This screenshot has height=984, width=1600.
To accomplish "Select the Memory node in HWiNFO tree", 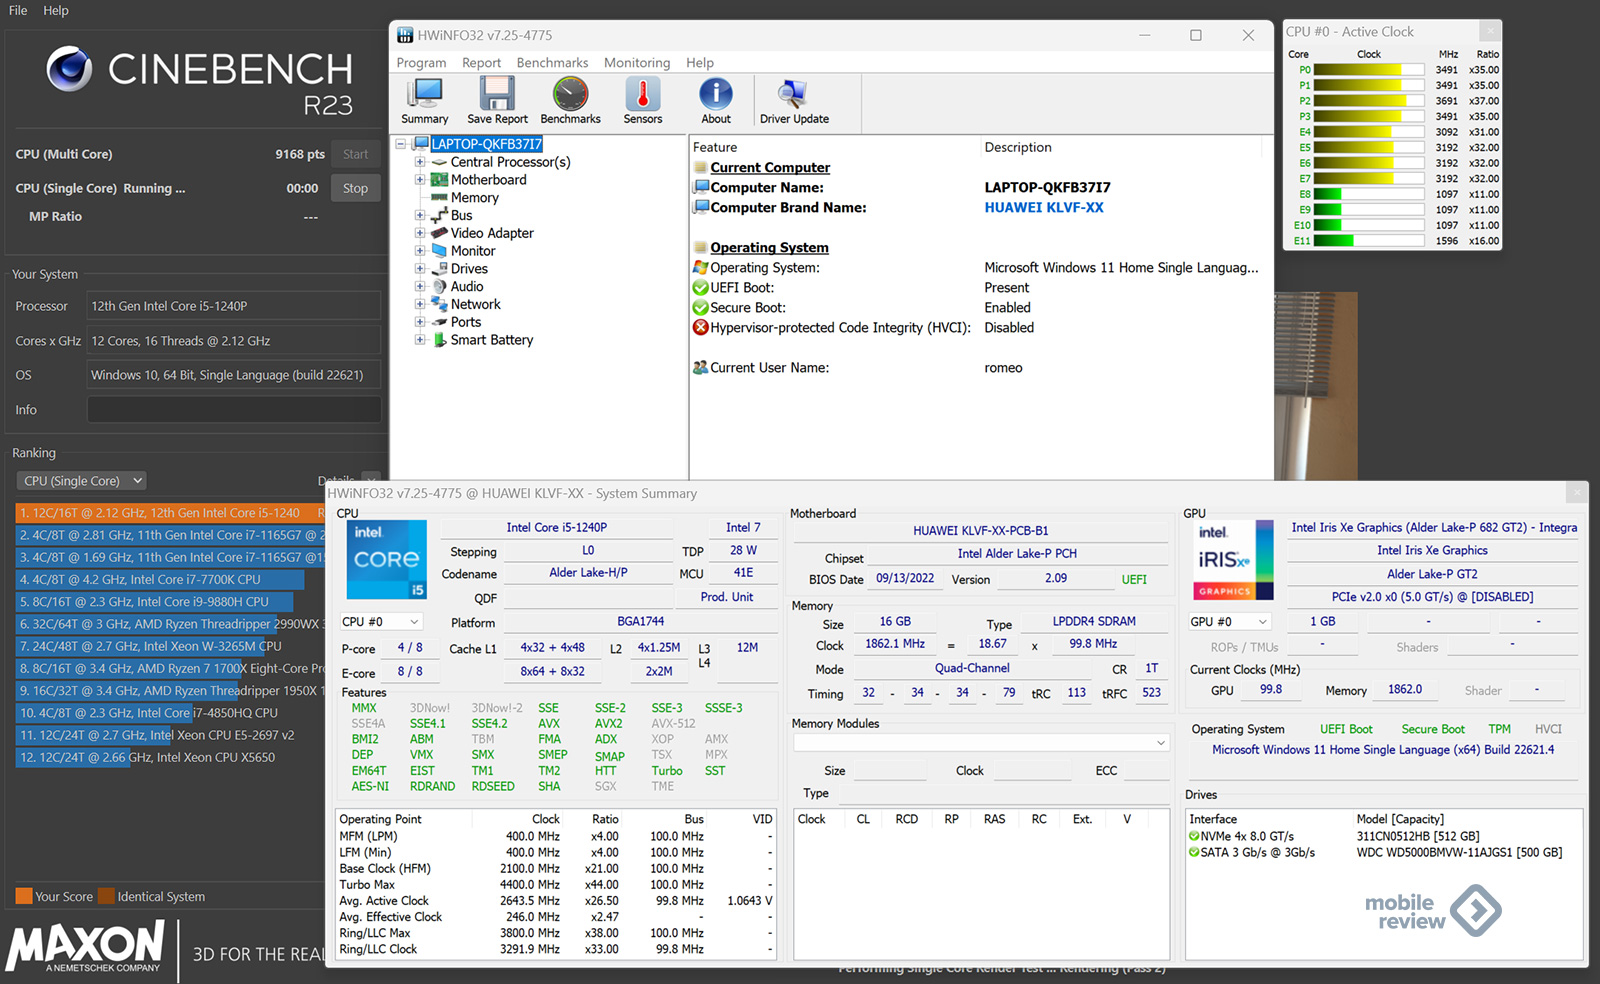I will point(474,198).
